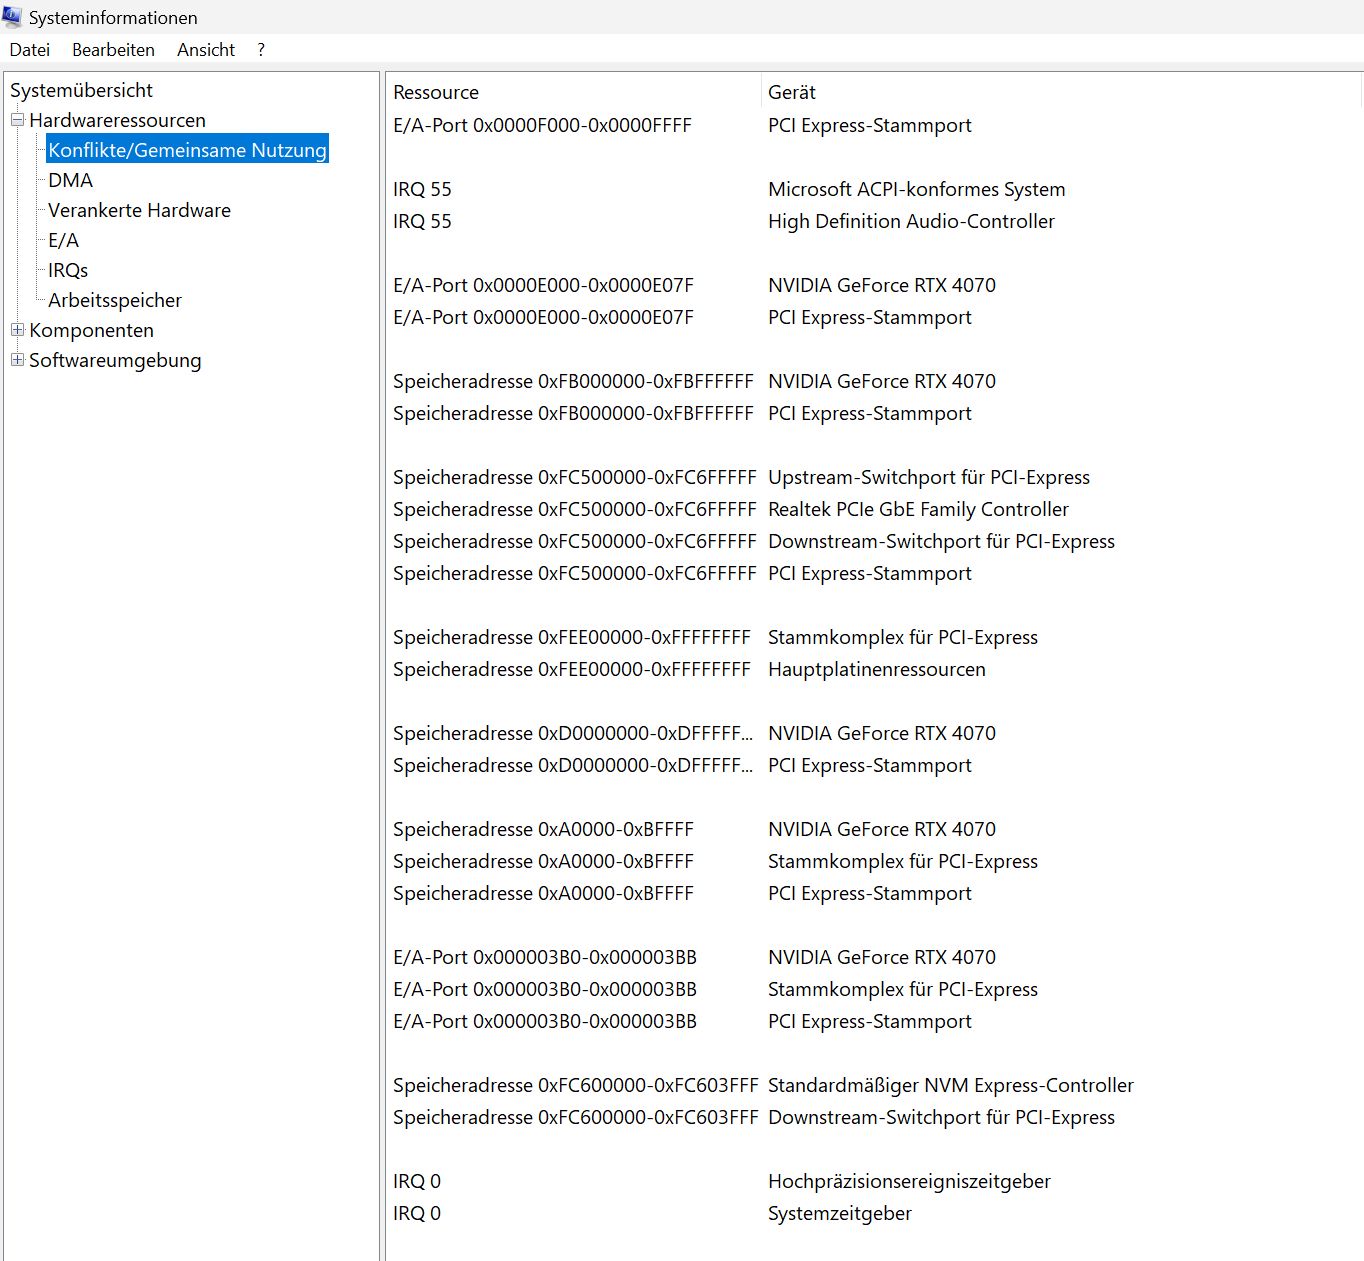Screen dimensions: 1364x1261
Task: Open the Bearbeiten menu
Action: (113, 50)
